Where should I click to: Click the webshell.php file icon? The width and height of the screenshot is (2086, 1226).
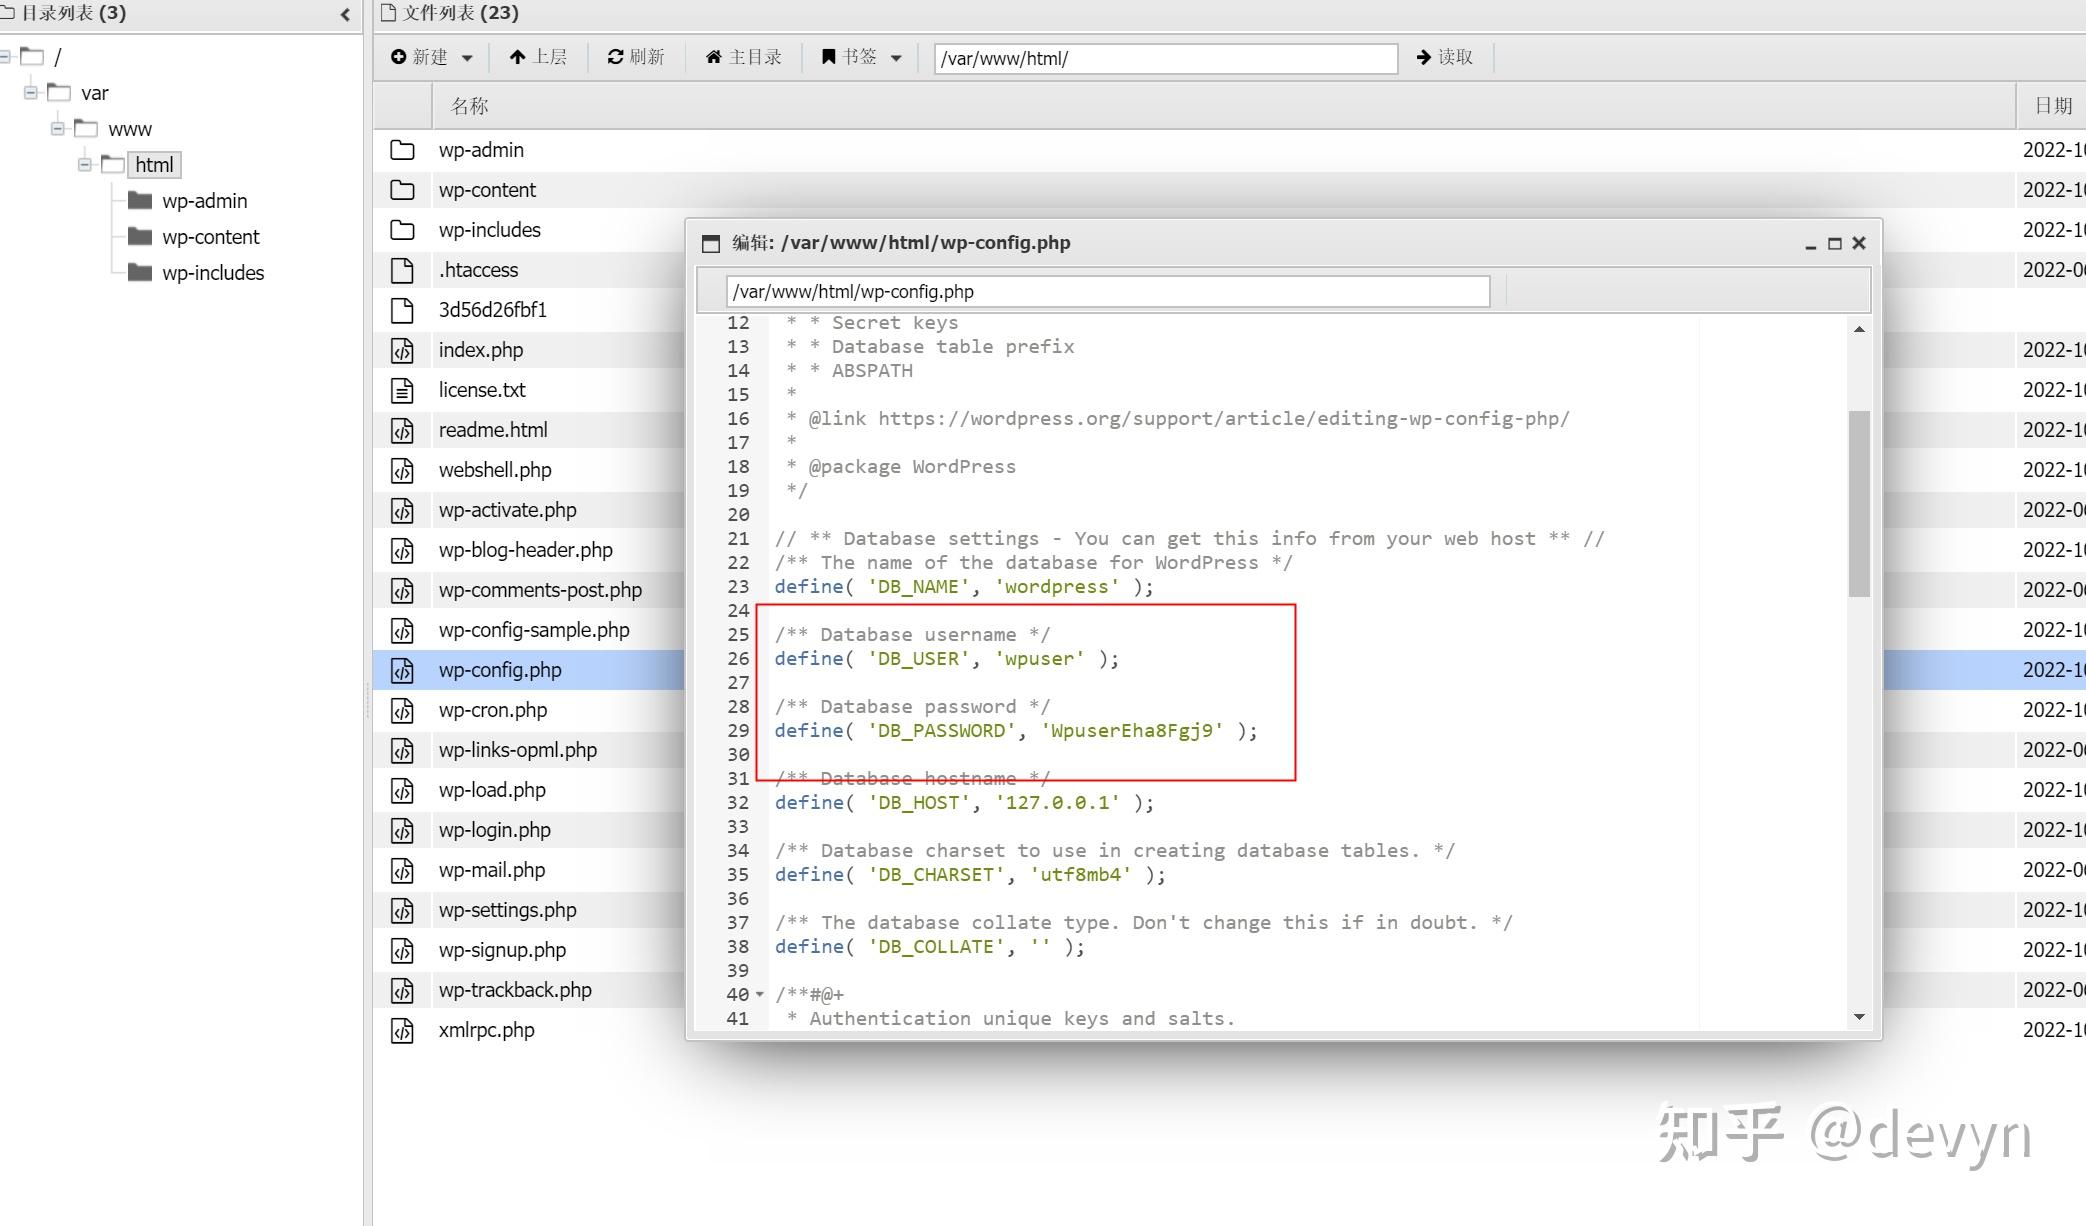tap(402, 470)
